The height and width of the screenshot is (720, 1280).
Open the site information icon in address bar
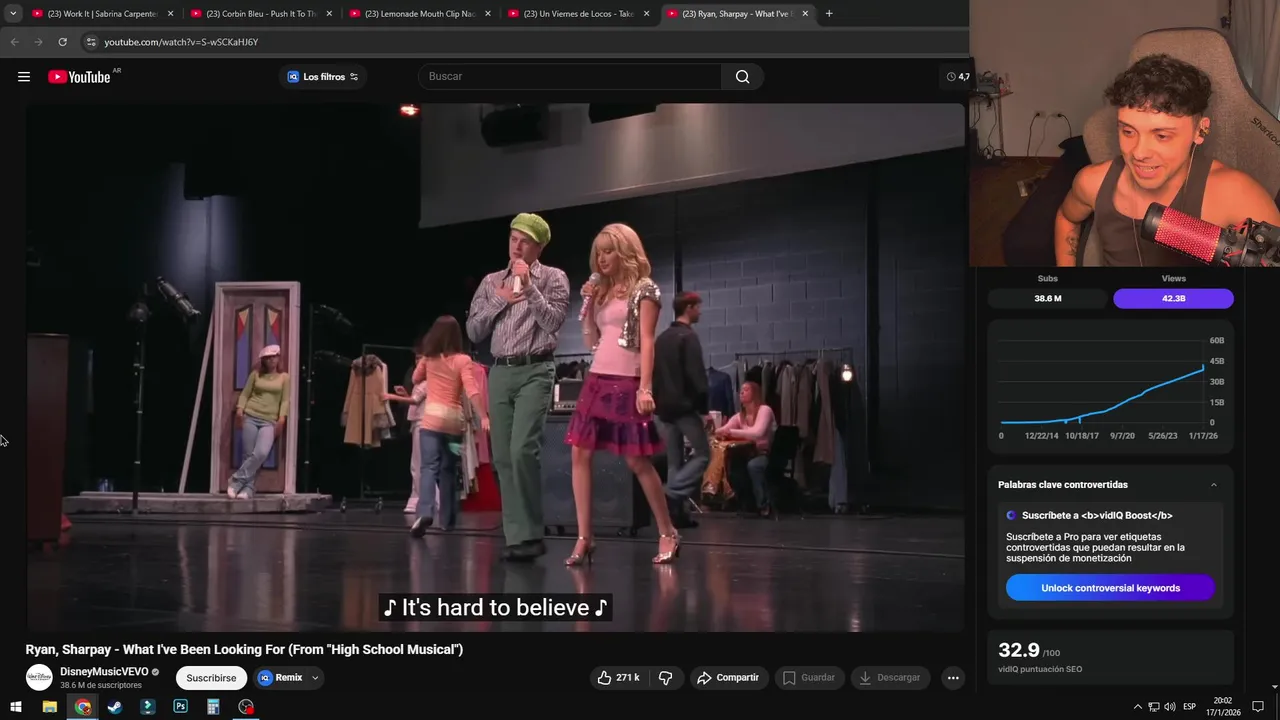90,42
